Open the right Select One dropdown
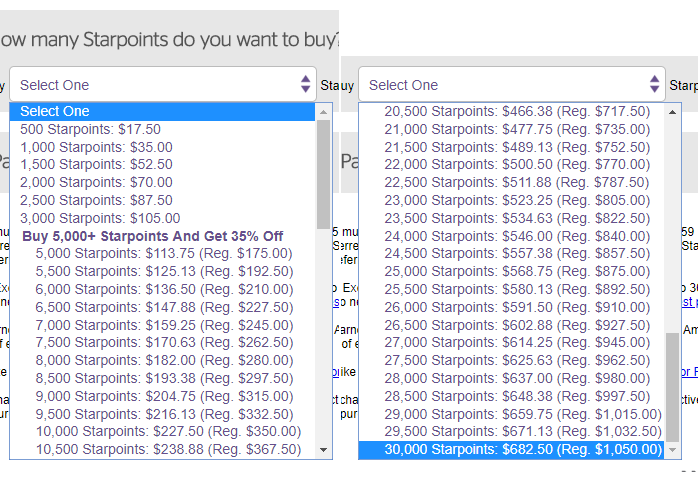This screenshot has width=700, height=481. tap(512, 84)
